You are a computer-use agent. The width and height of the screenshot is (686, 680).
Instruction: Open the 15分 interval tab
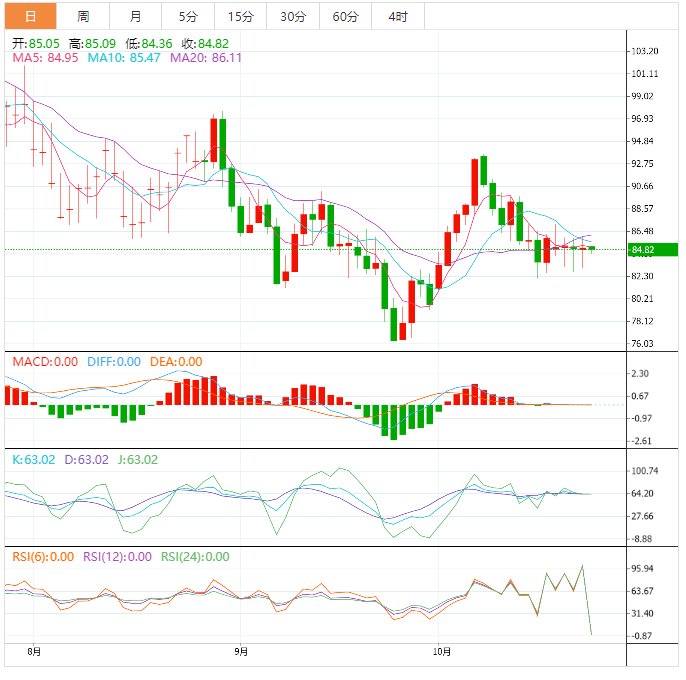241,16
